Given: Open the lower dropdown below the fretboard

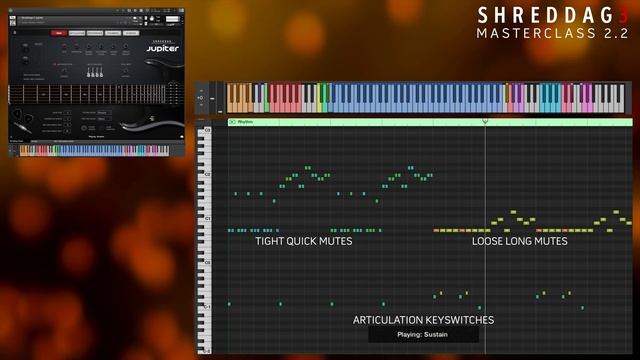Looking at the screenshot, I should click(104, 119).
